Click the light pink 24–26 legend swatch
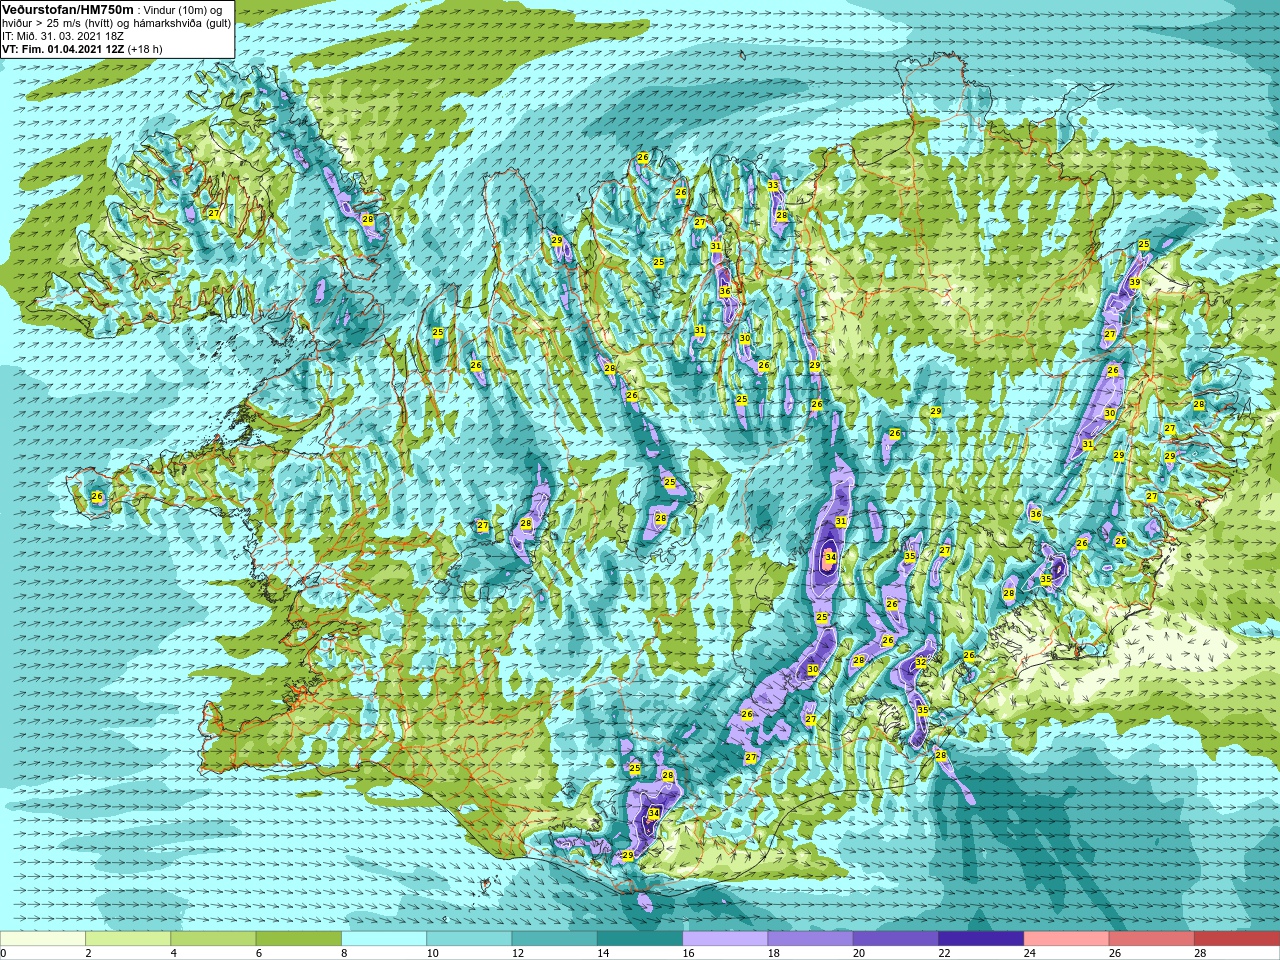Screen dimensions: 1280x960 pos(1067,939)
